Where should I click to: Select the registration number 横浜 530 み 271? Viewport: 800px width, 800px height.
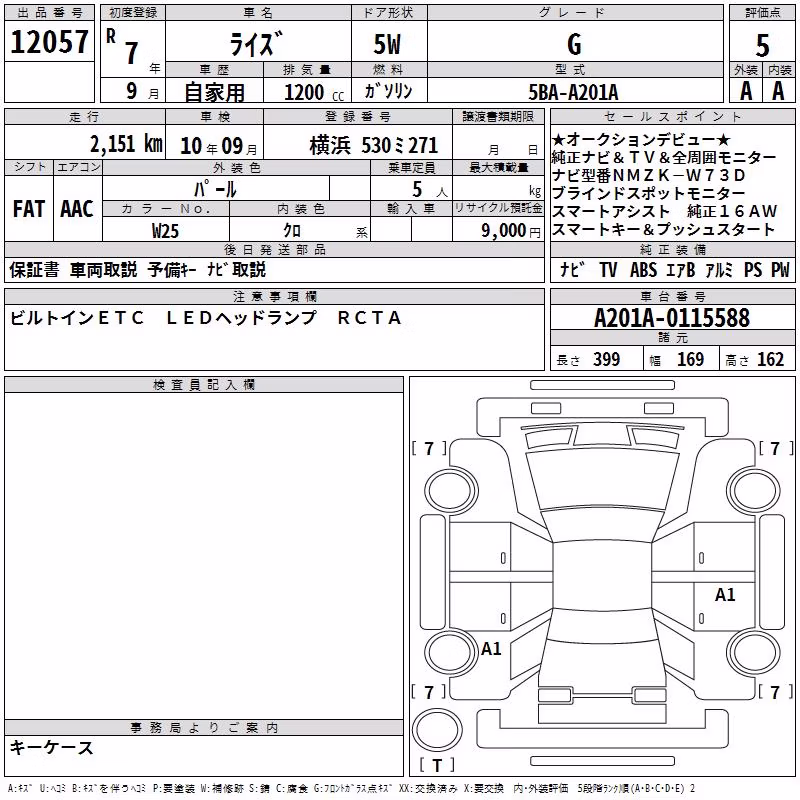(x=373, y=146)
